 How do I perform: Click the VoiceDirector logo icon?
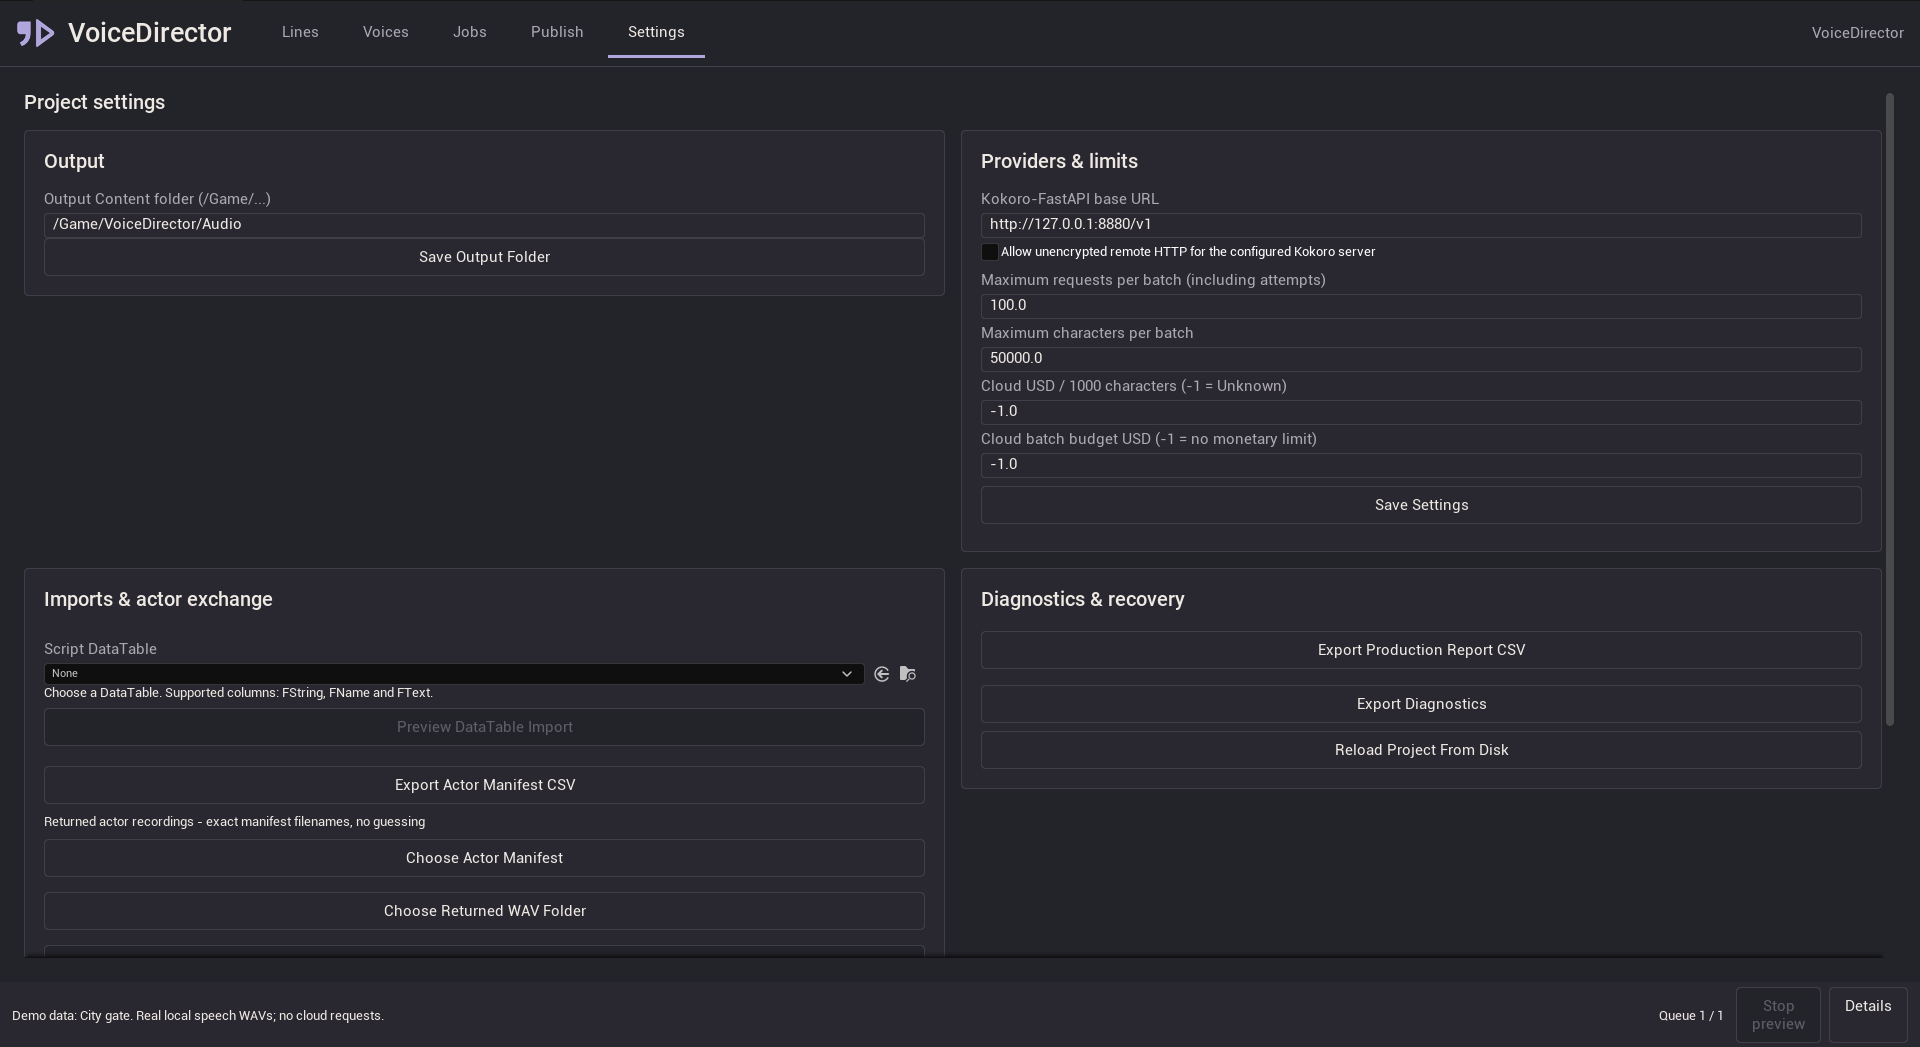pyautogui.click(x=36, y=33)
